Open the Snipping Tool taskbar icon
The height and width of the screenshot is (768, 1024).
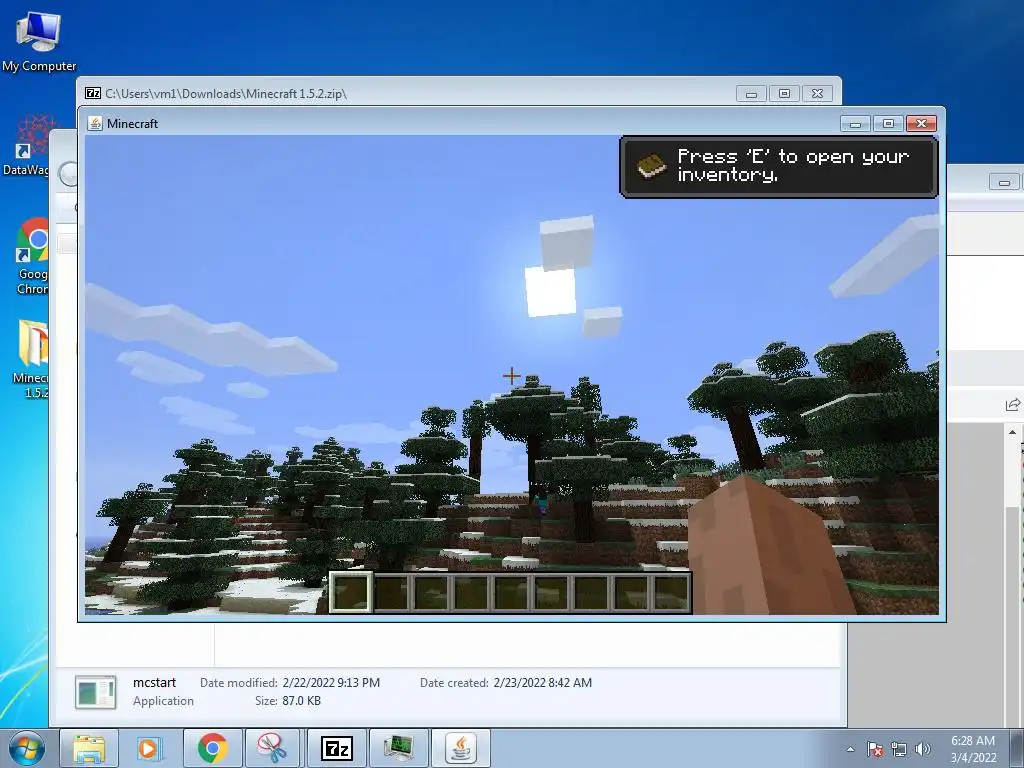272,748
